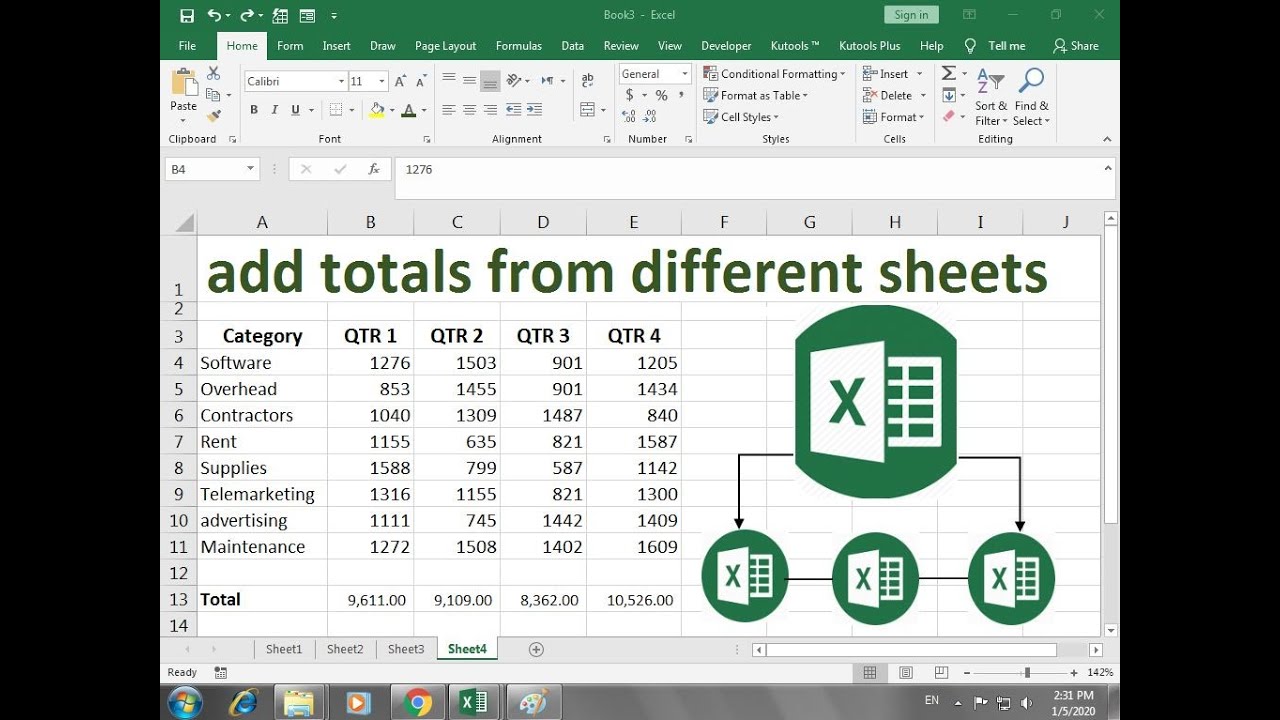Switch to Page Layout view in status bar
This screenshot has height=720, width=1280.
pos(906,673)
